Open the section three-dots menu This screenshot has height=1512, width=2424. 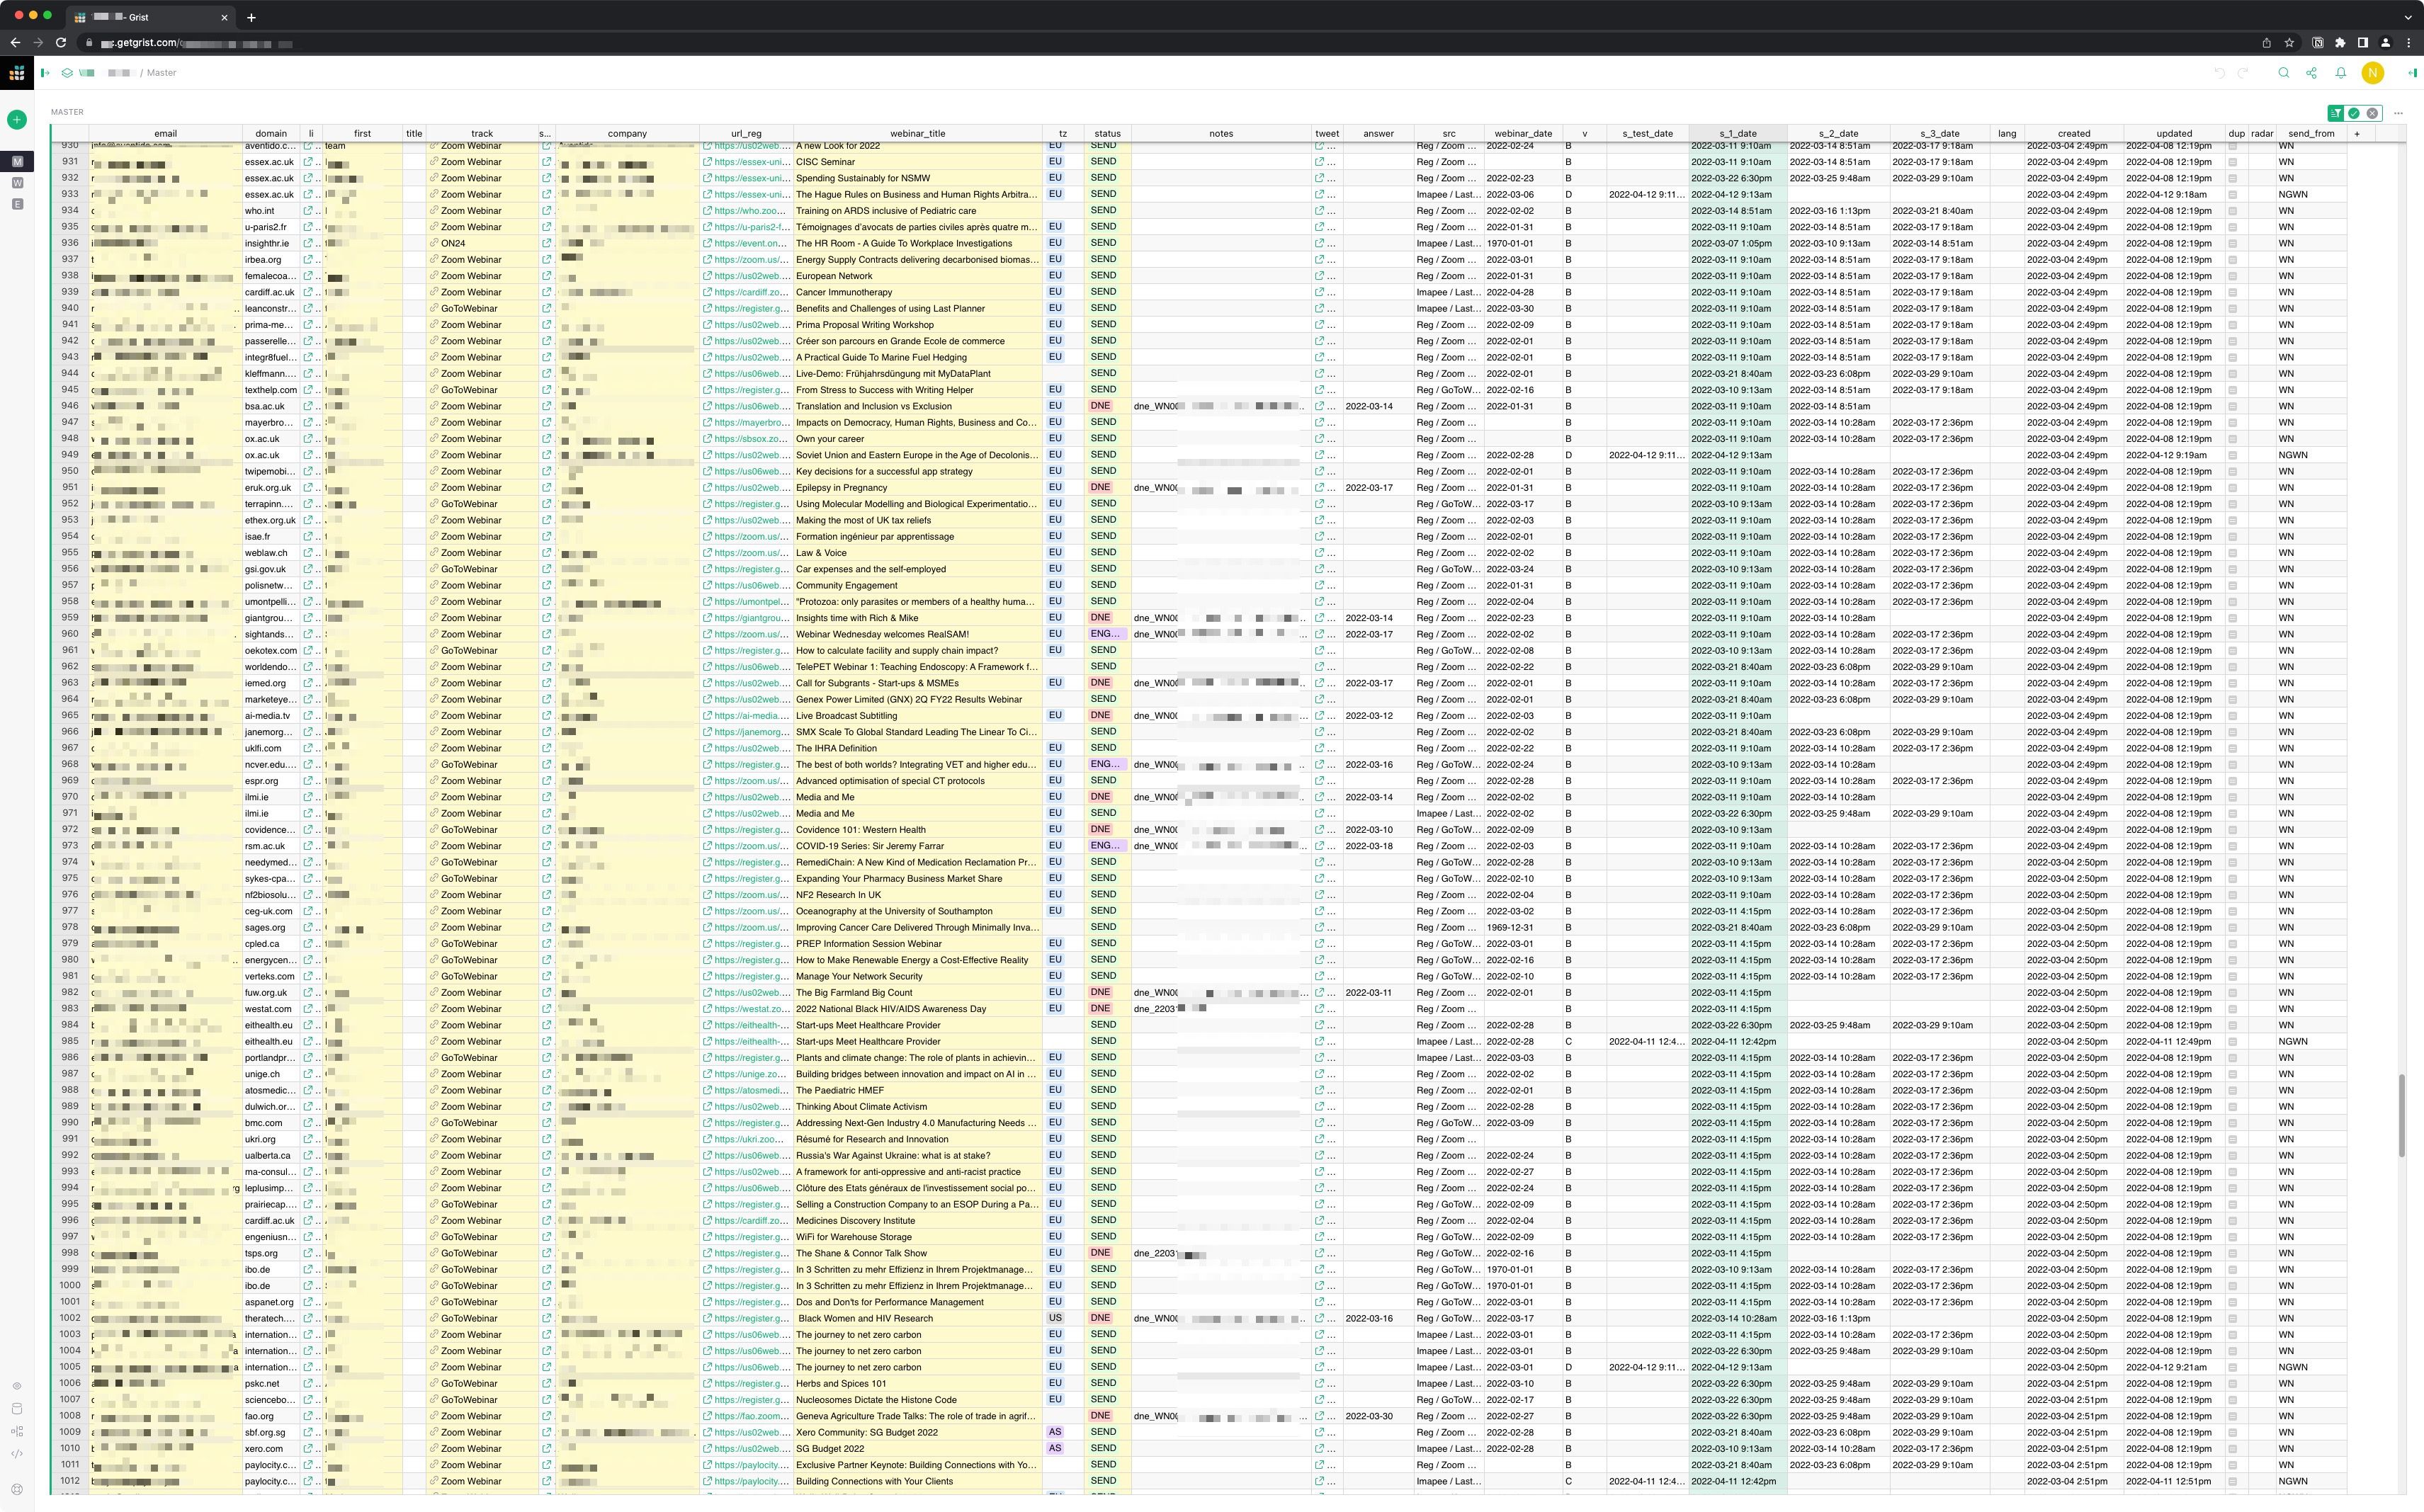(2398, 113)
